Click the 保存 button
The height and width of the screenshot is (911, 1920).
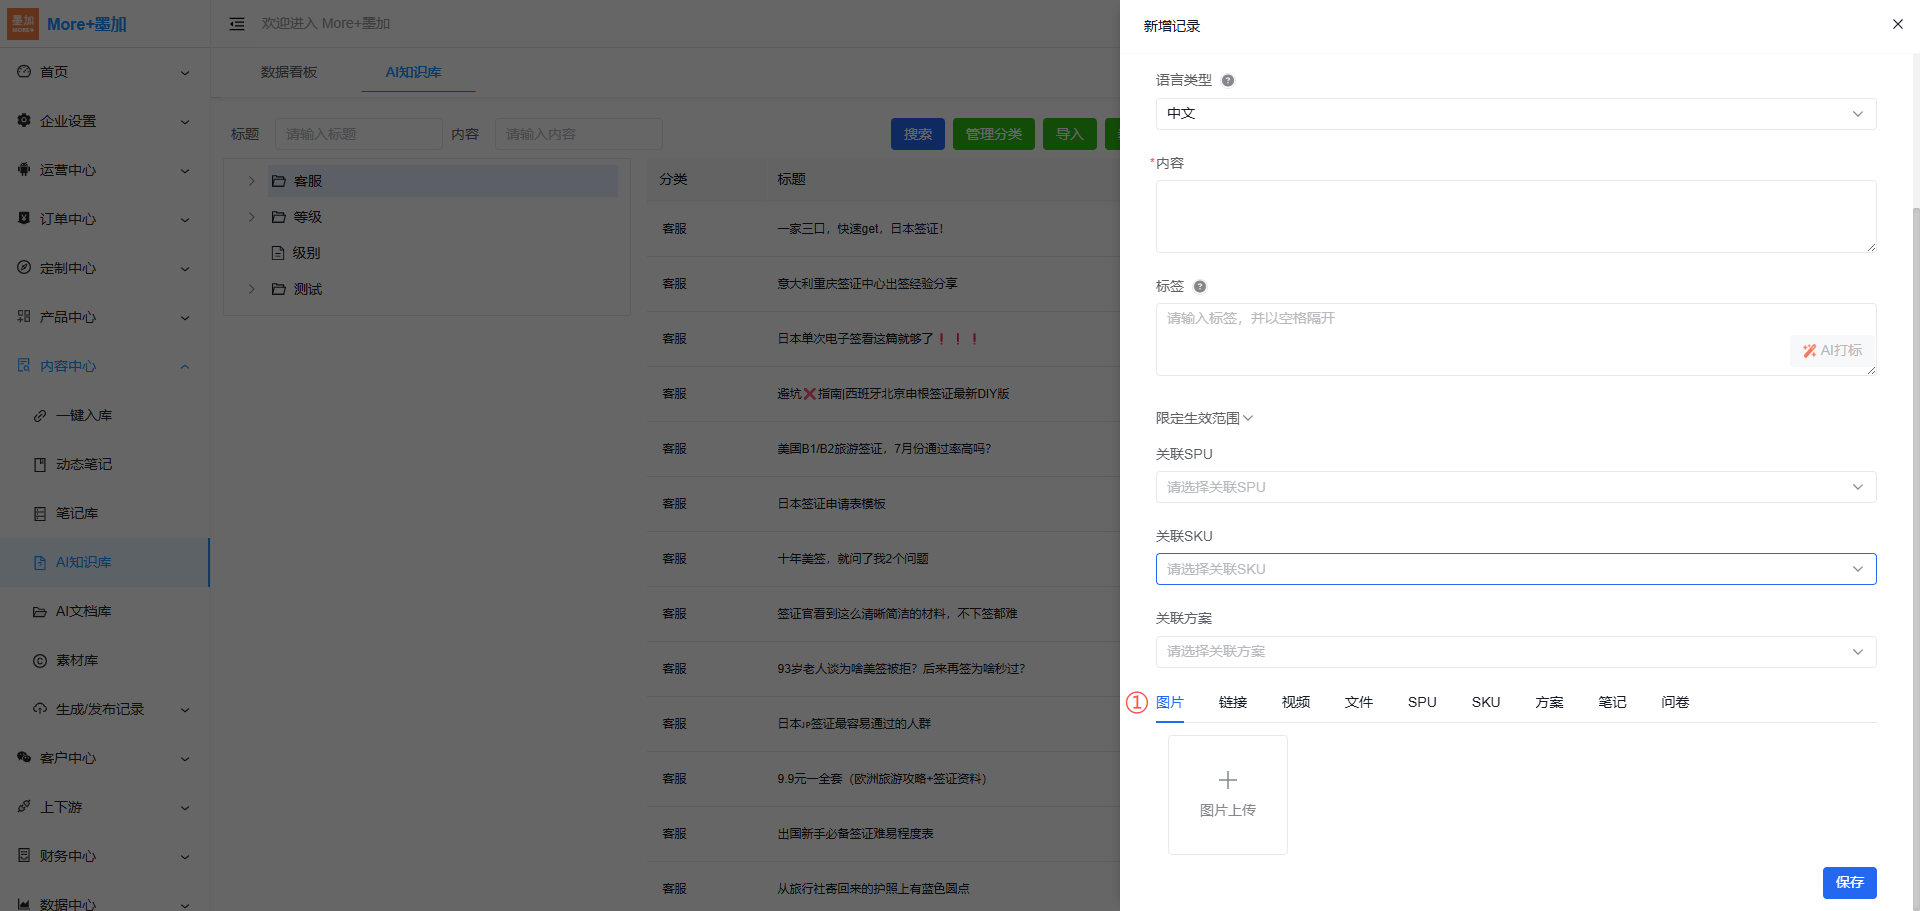[x=1848, y=882]
